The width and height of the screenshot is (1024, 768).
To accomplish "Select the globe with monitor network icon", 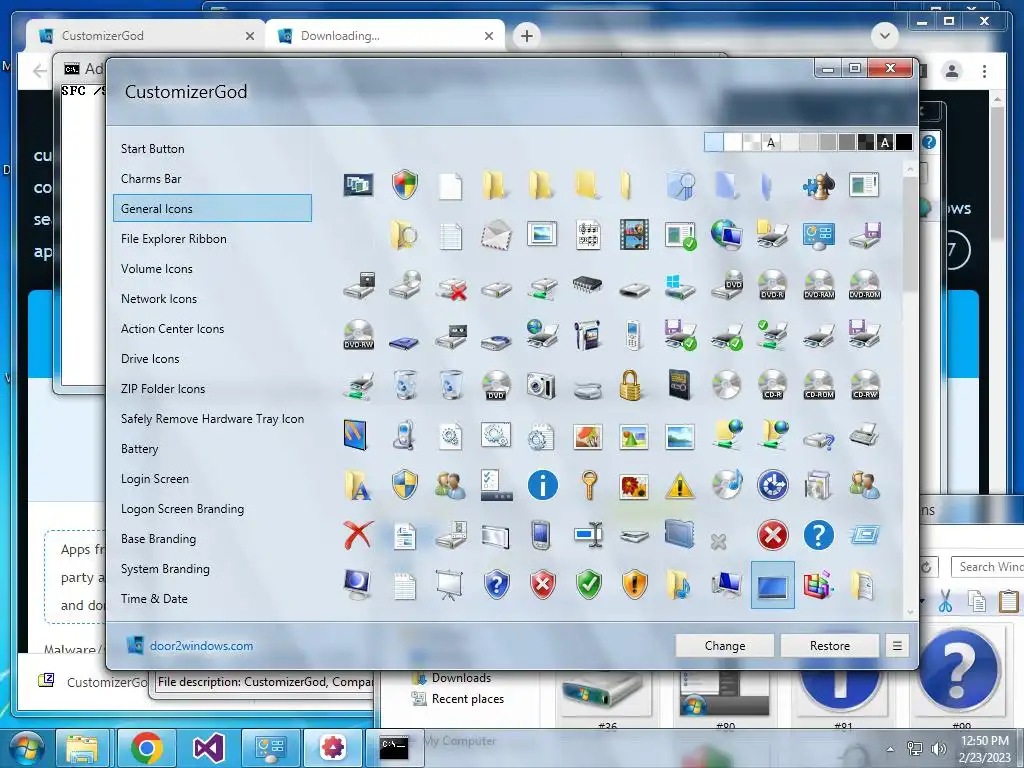I will click(726, 235).
